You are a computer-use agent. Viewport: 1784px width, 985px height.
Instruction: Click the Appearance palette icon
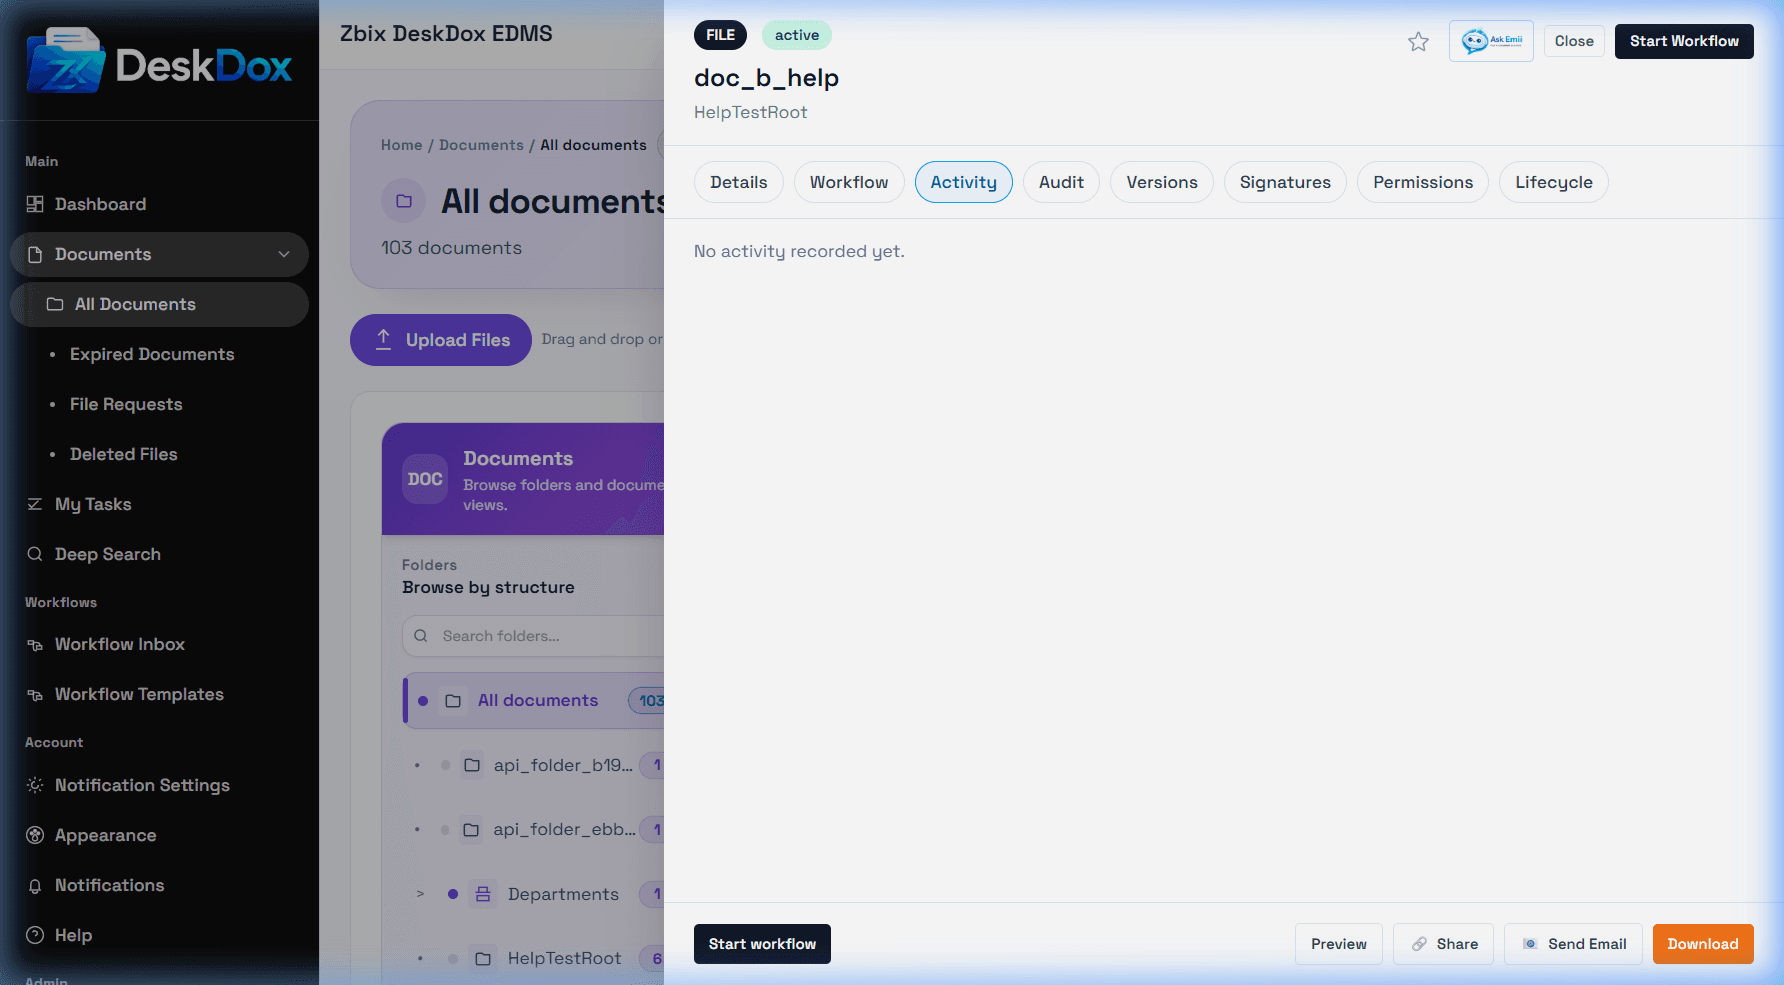(35, 835)
